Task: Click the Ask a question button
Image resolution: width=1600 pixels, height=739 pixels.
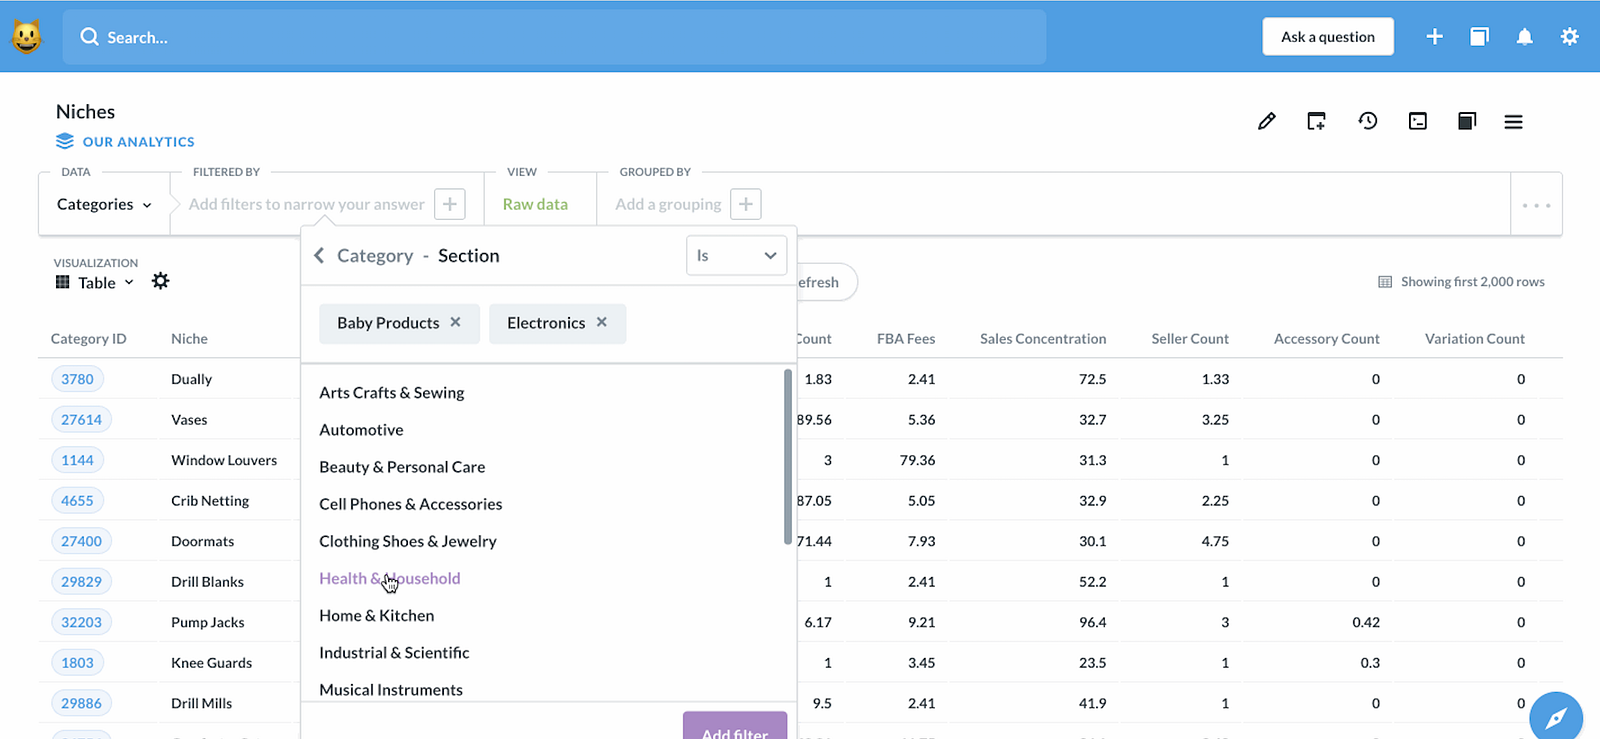Action: [1328, 37]
